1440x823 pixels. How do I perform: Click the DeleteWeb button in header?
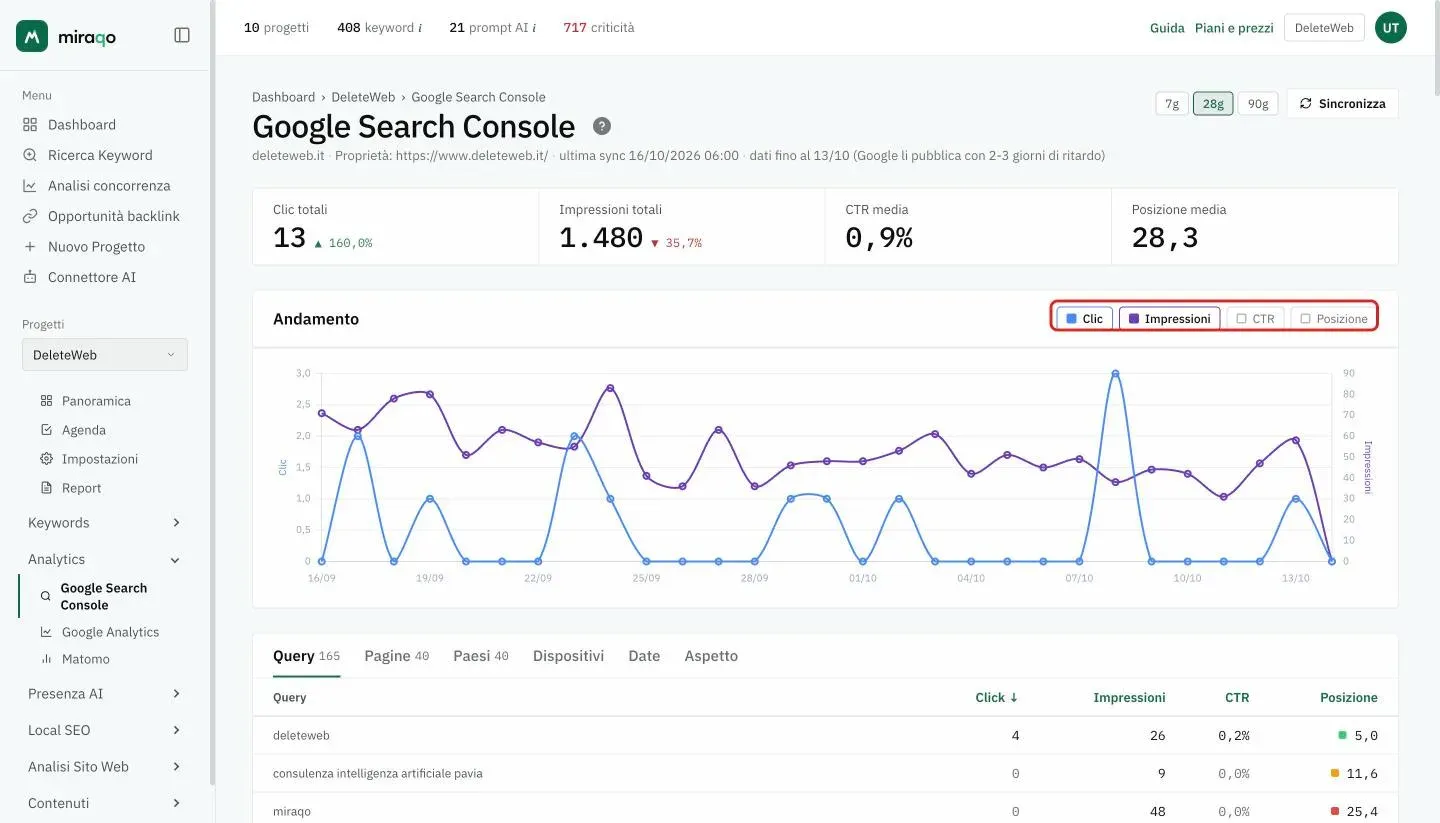tap(1324, 28)
